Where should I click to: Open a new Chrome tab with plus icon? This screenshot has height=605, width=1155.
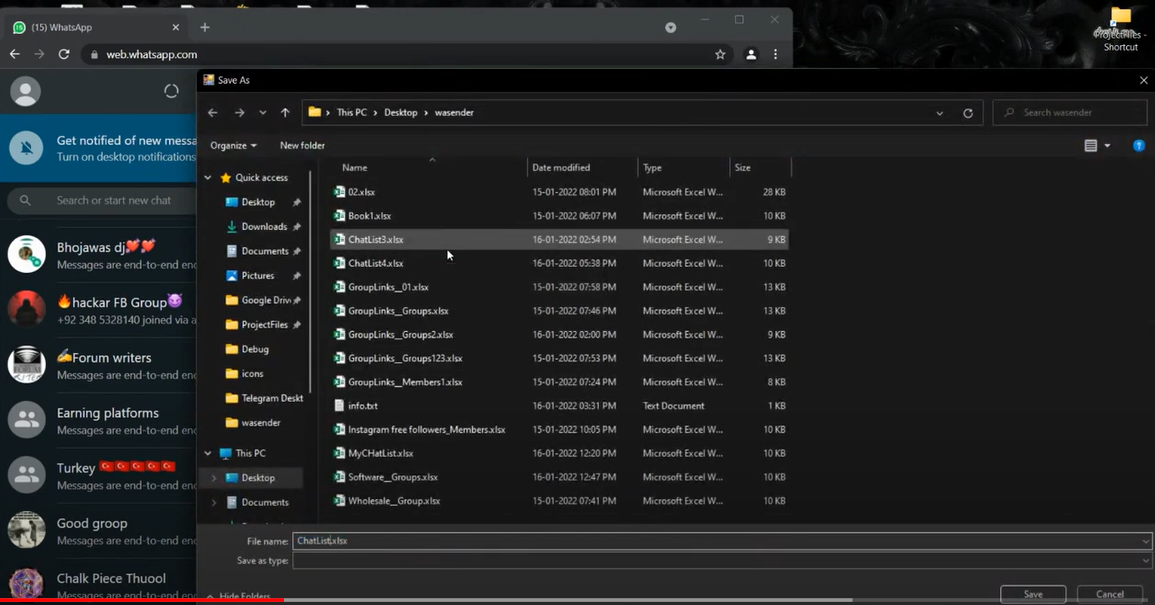[x=205, y=27]
